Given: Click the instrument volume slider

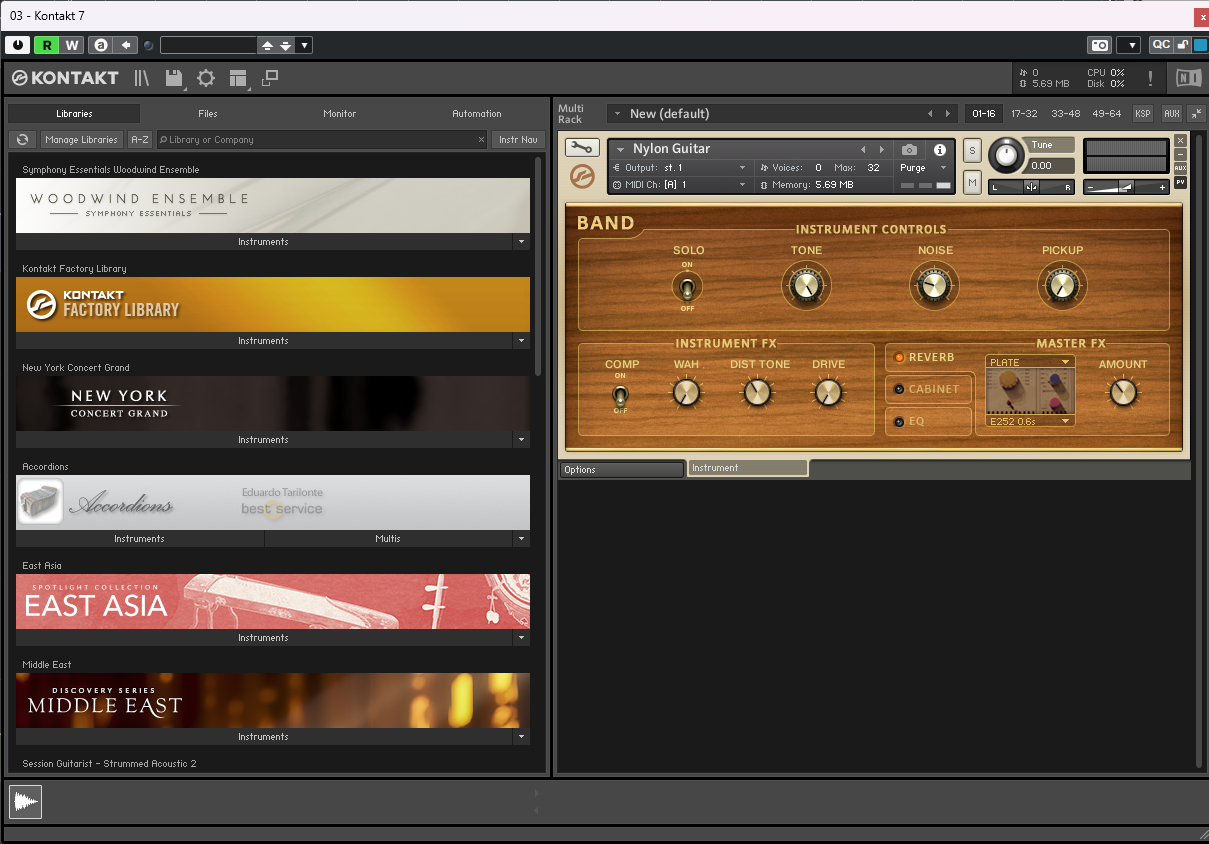Looking at the screenshot, I should 1127,187.
